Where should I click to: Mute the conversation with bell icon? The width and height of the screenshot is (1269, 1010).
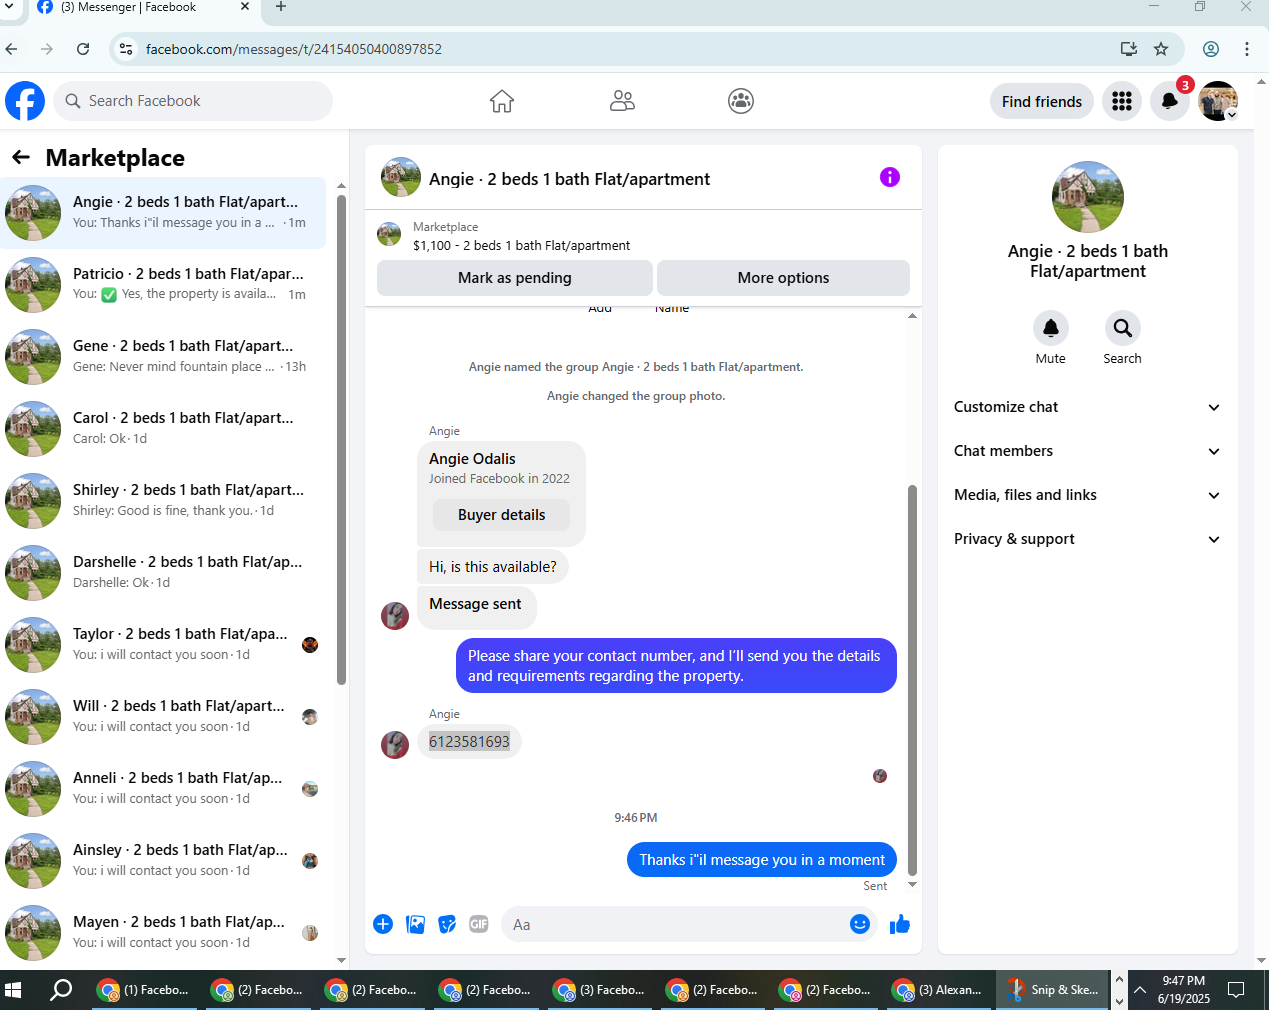click(x=1051, y=328)
